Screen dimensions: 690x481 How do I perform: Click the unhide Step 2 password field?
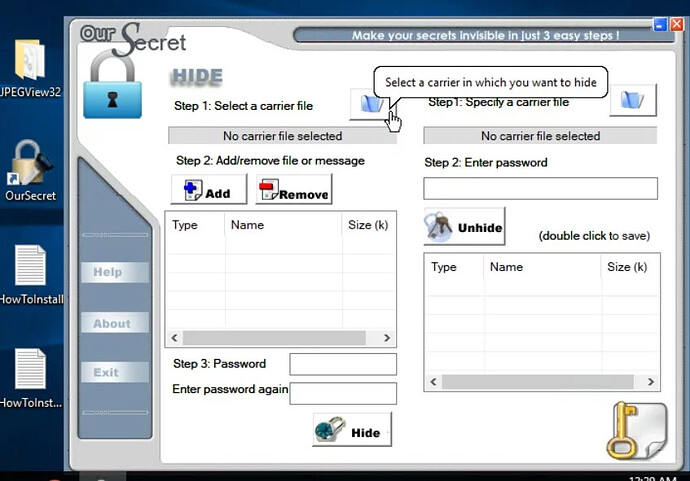[540, 188]
